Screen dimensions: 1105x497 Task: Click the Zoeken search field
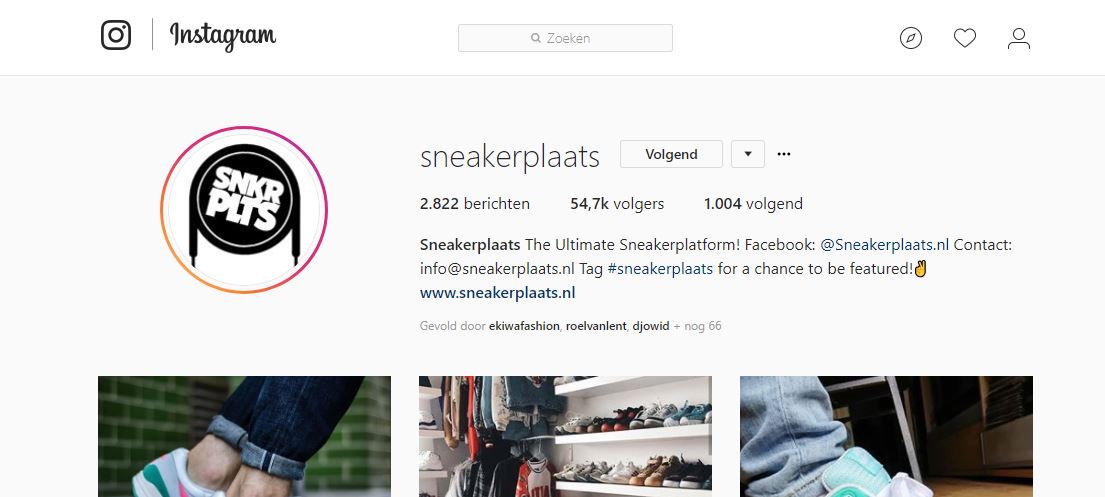point(565,38)
